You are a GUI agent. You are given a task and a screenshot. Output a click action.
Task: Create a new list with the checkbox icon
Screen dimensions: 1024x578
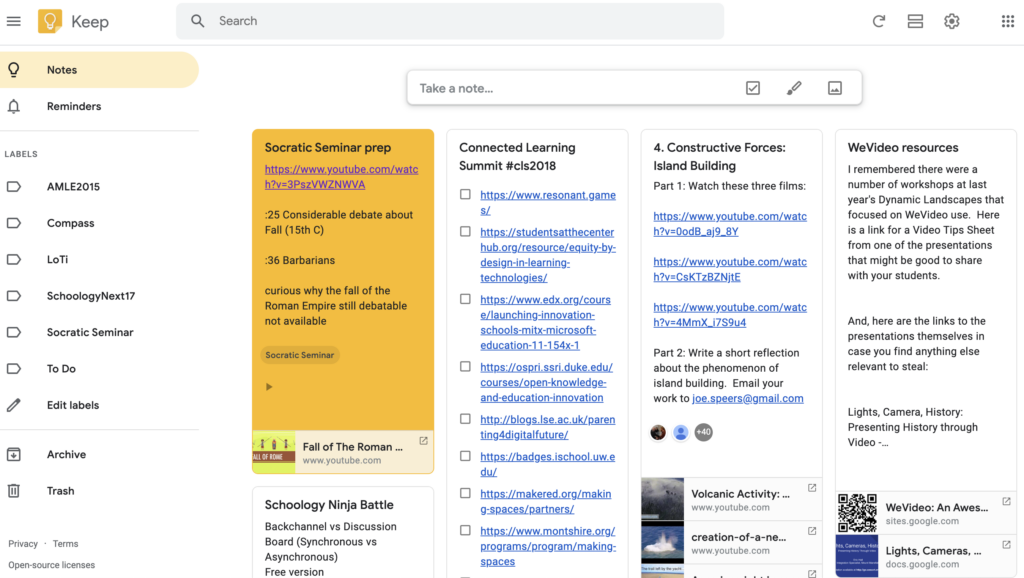pyautogui.click(x=753, y=88)
